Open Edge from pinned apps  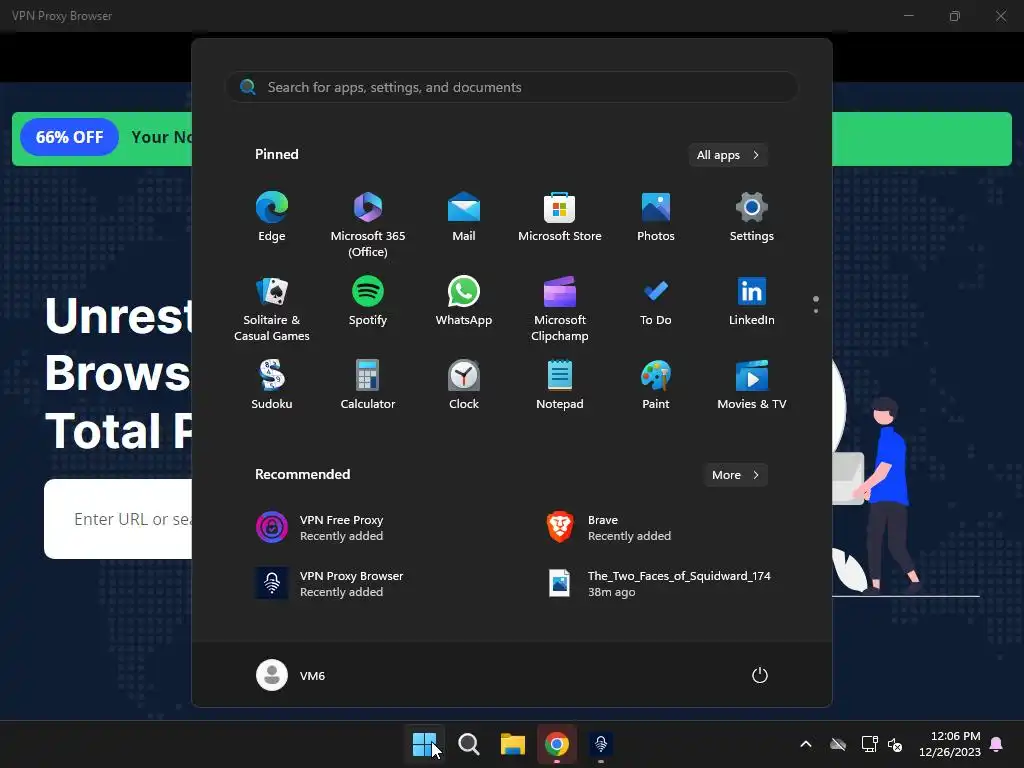272,218
